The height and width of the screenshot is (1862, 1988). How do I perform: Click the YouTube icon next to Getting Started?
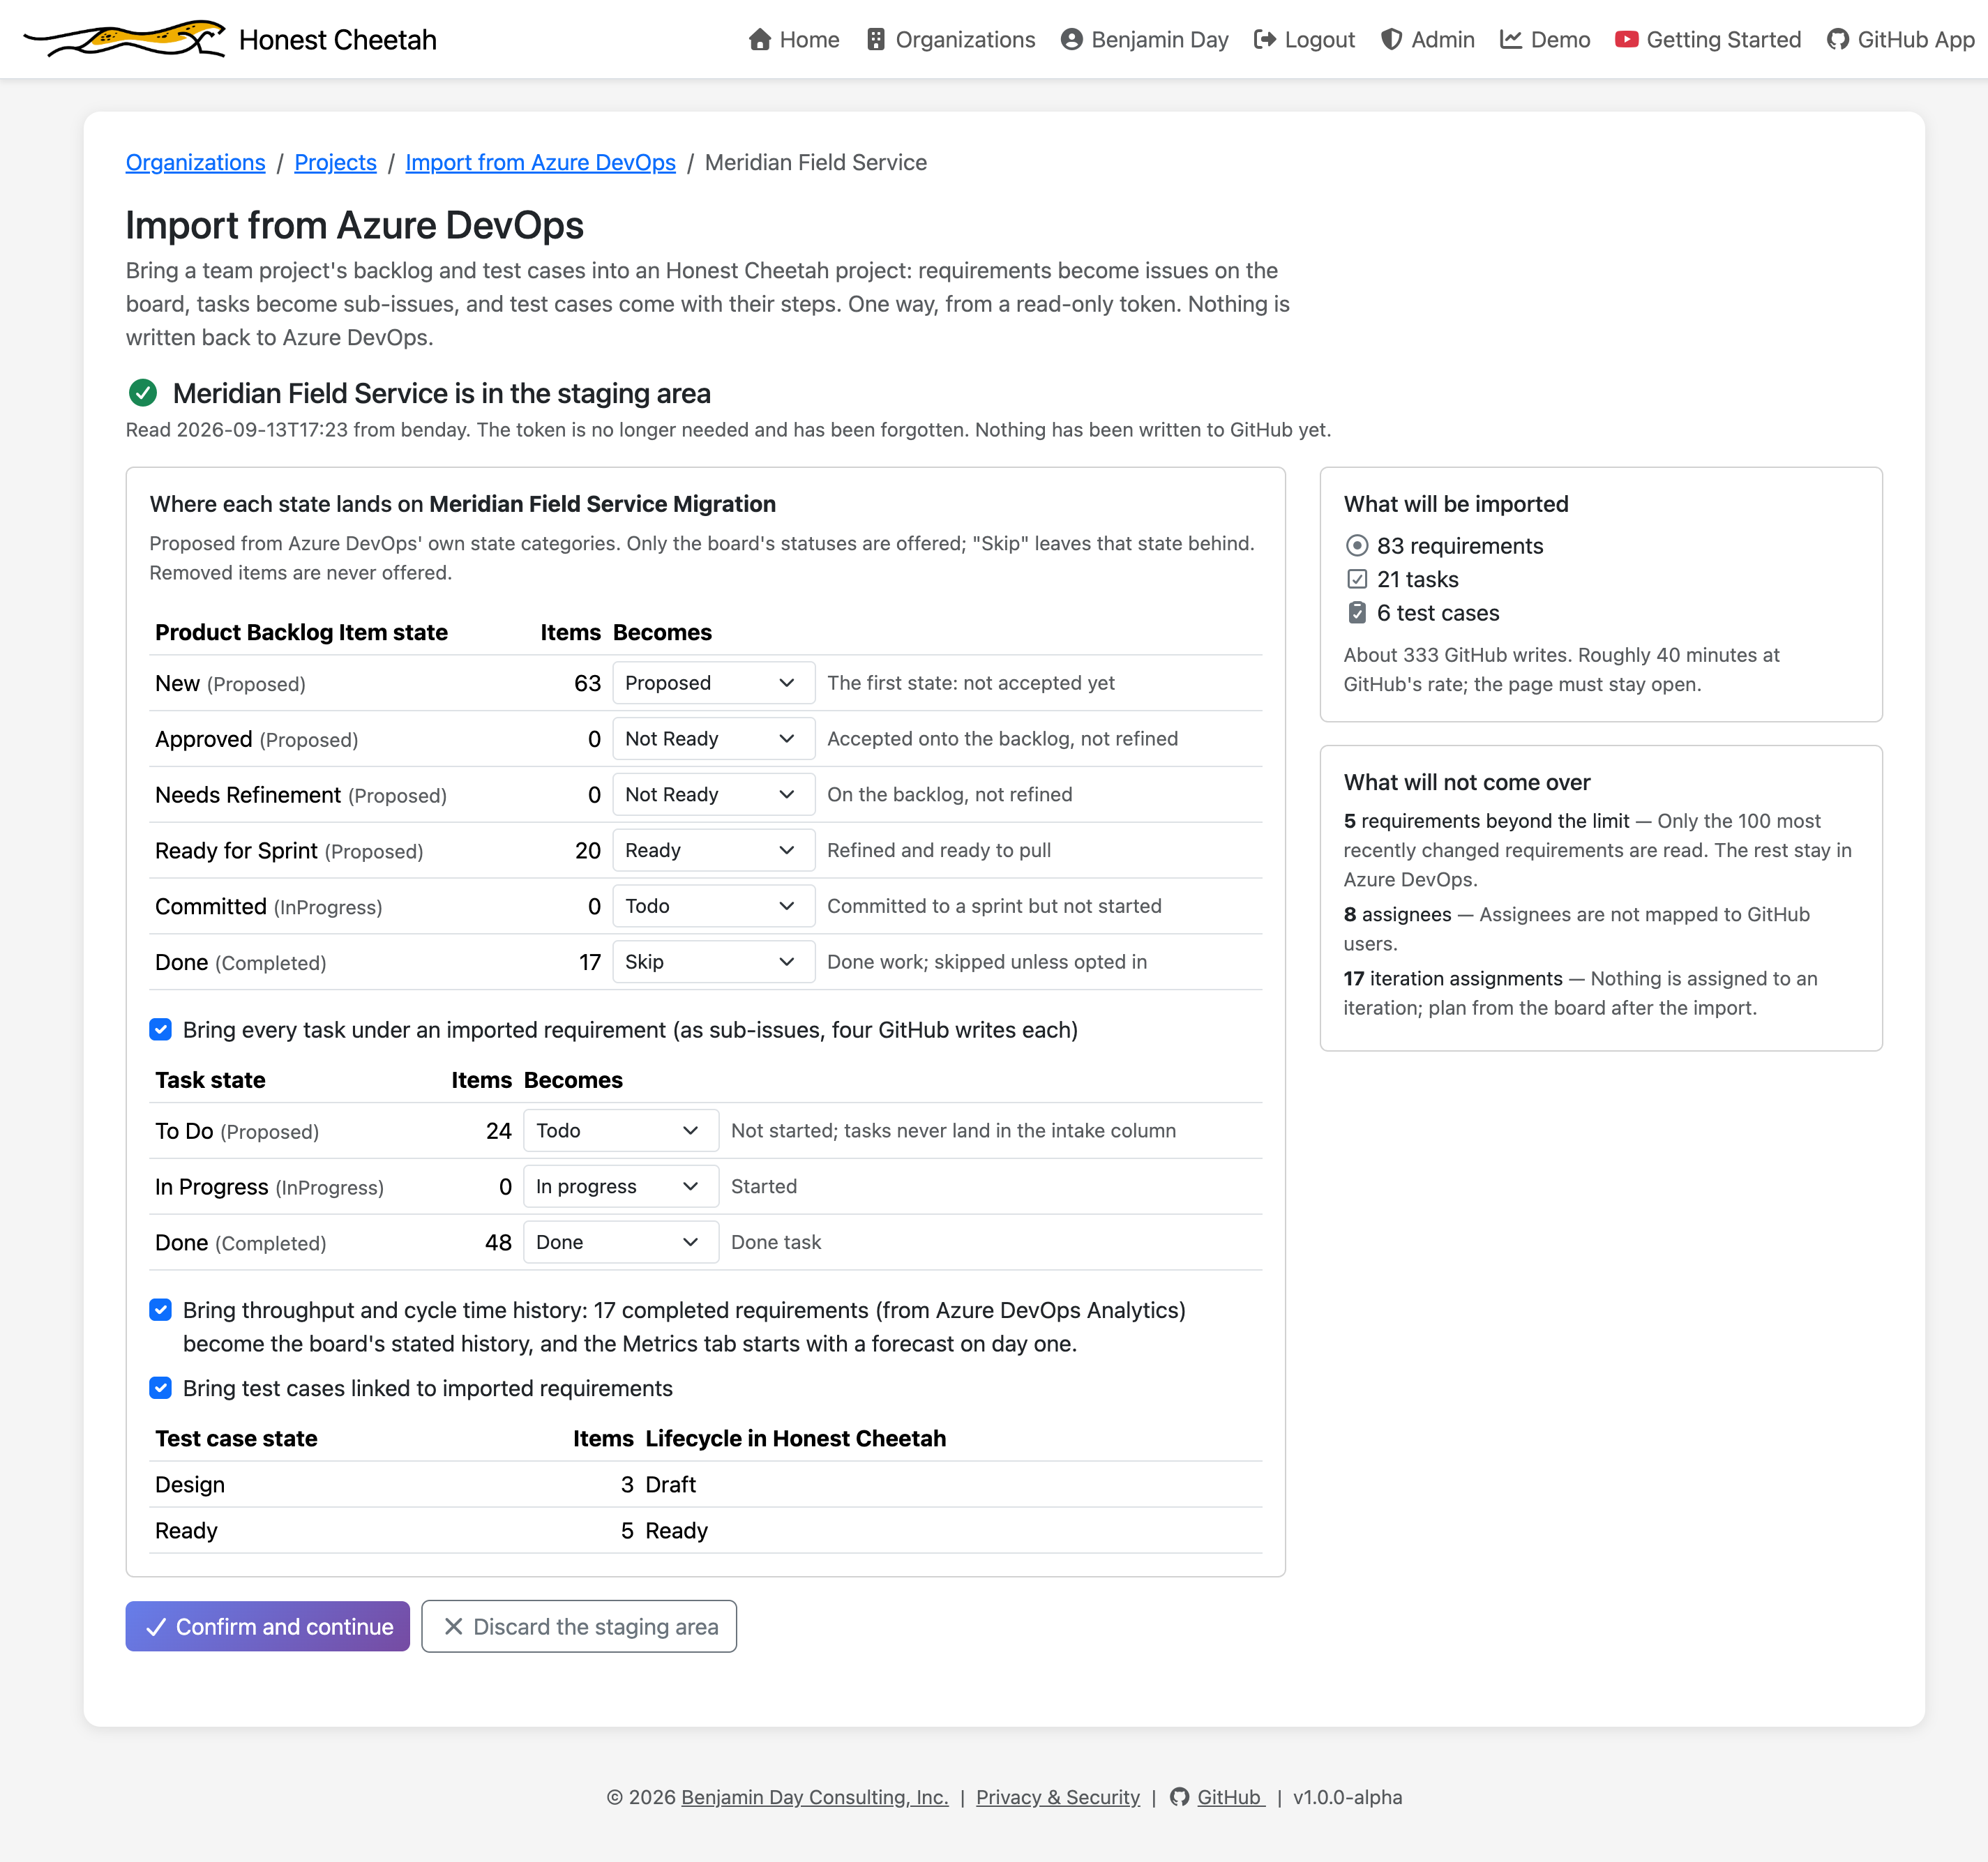(1627, 40)
